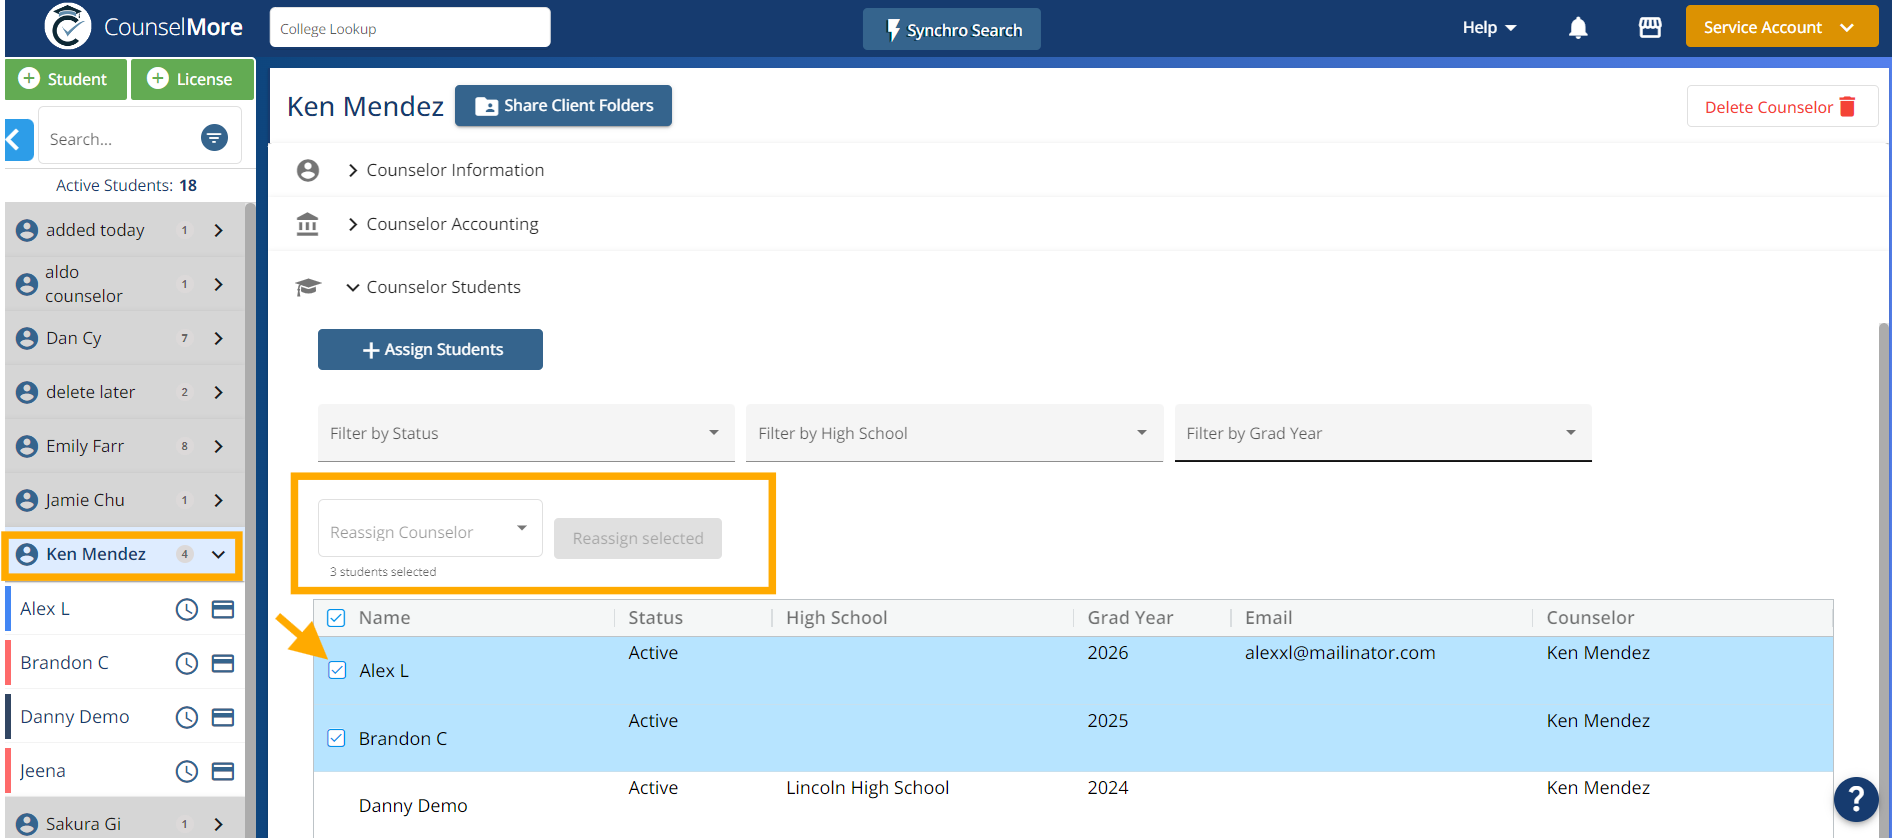Open Danny Demo billing card icon
This screenshot has height=838, width=1892.
click(x=223, y=717)
